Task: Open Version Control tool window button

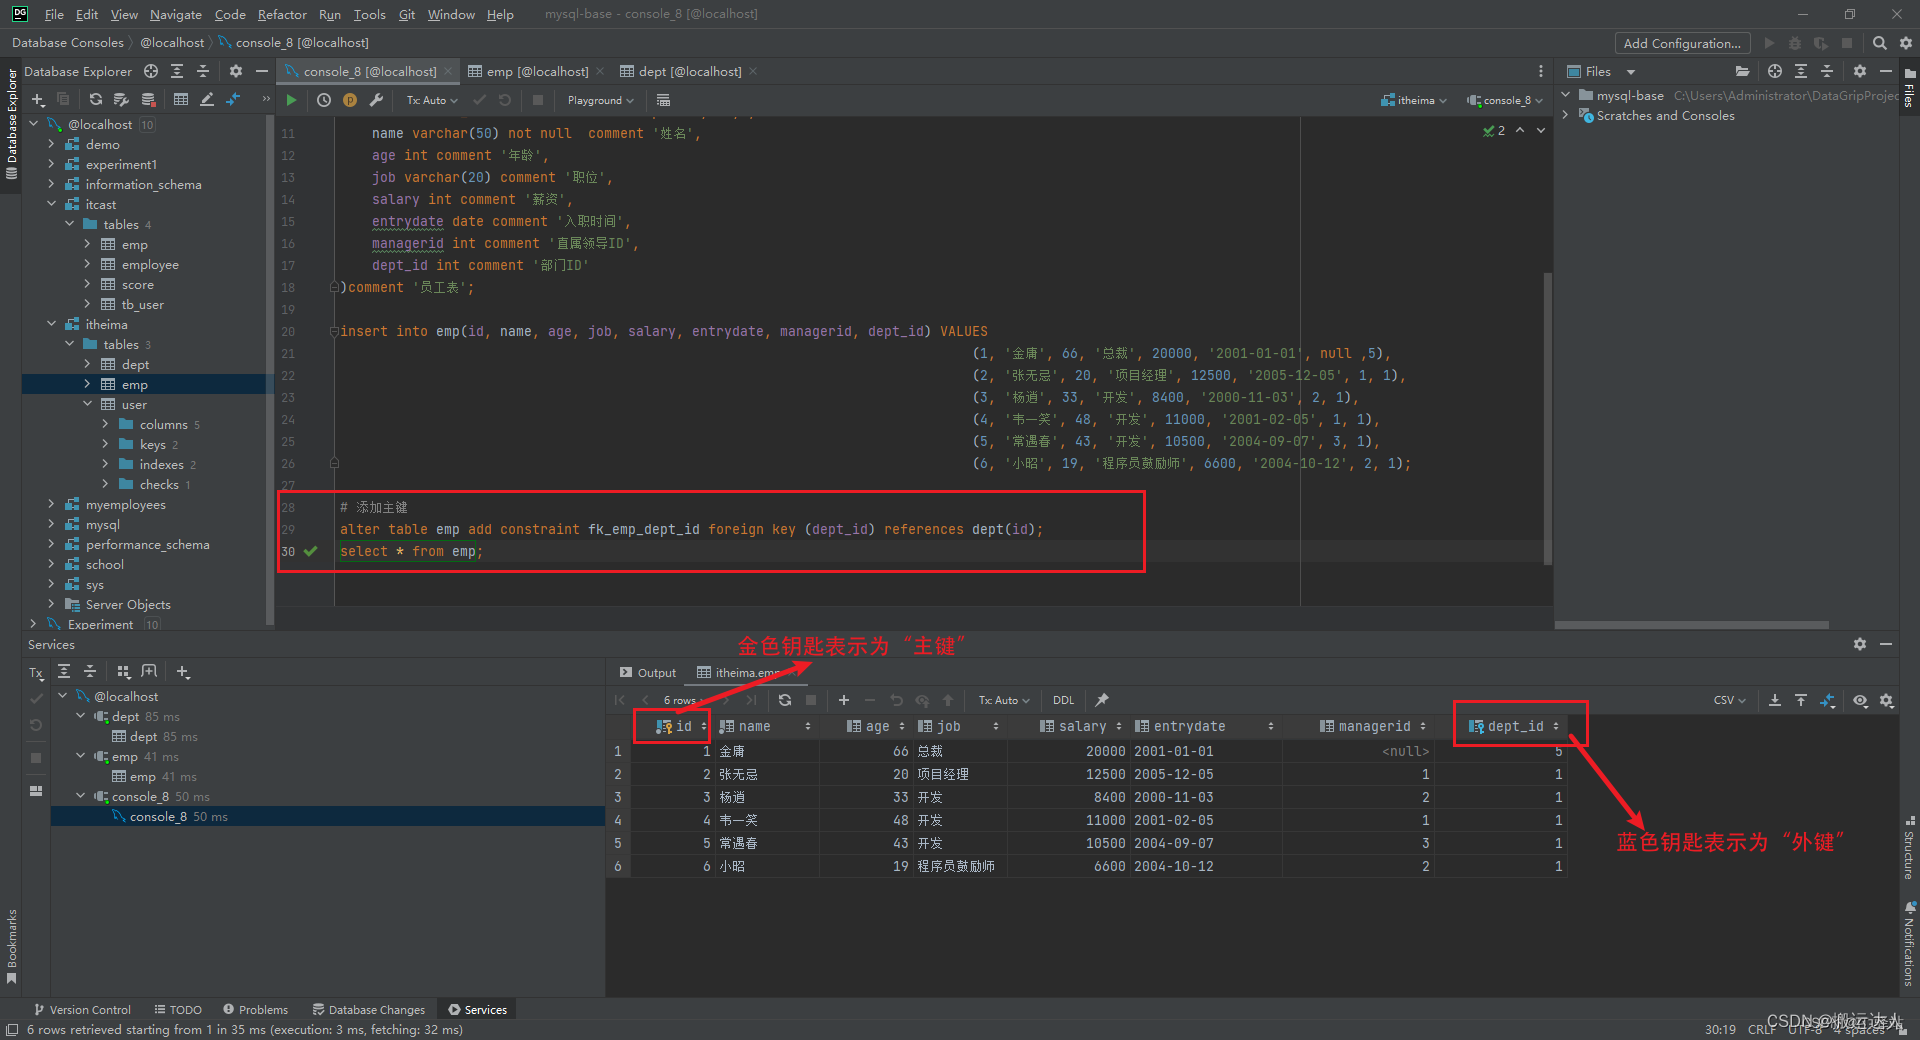Action: click(82, 1010)
